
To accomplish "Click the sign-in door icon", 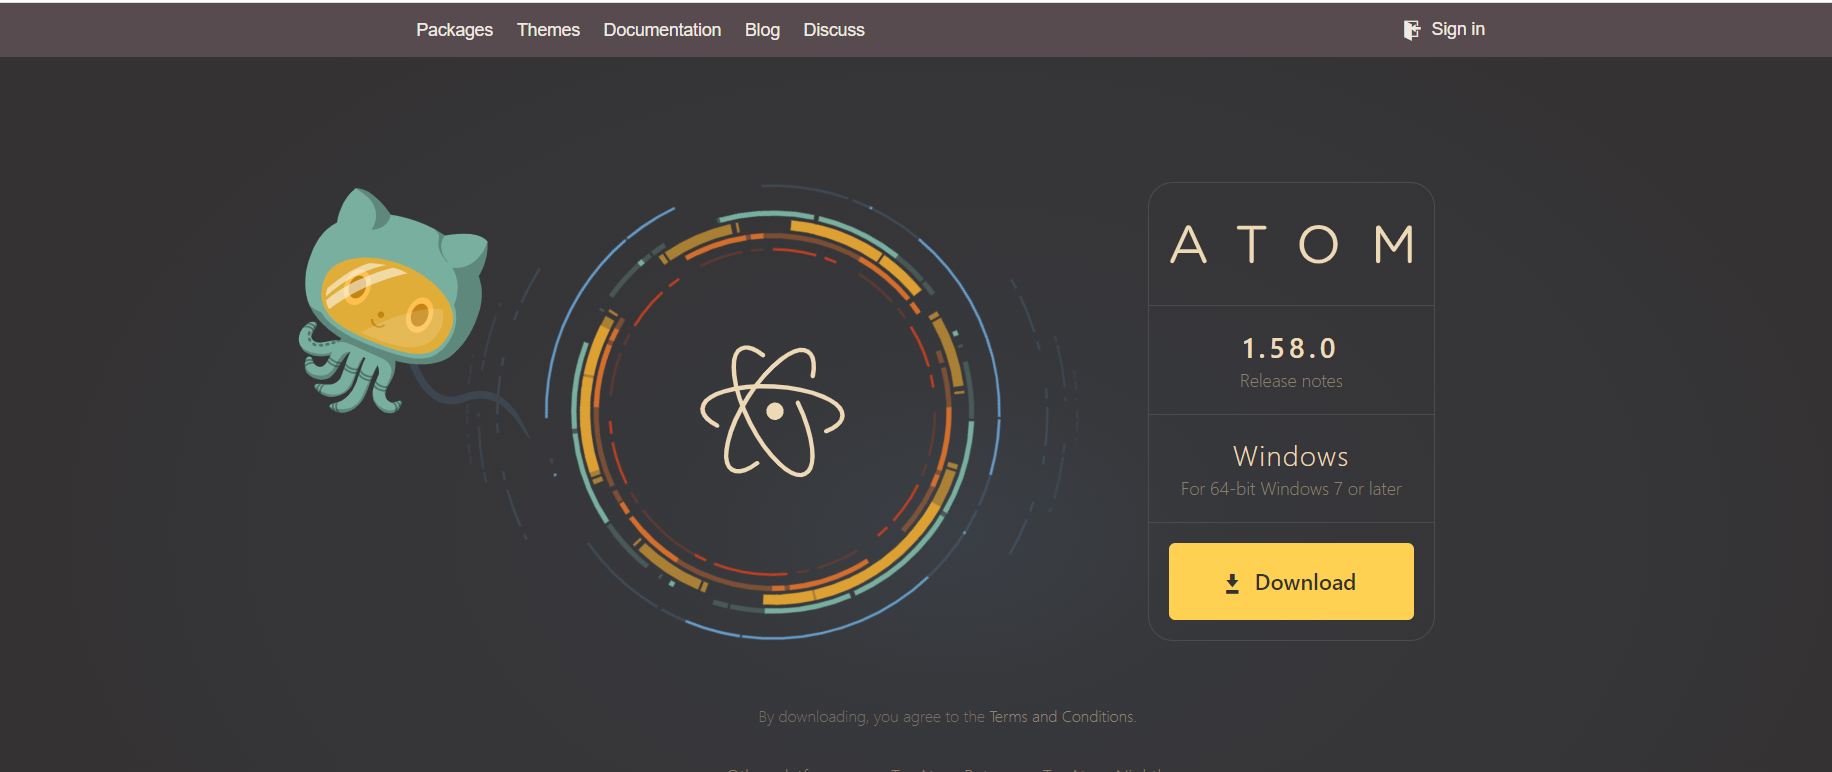I will (1411, 30).
